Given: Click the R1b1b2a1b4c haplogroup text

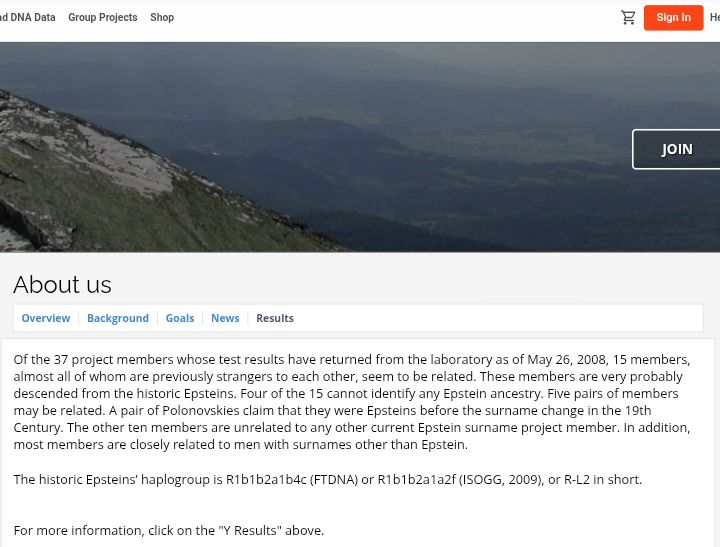Looking at the screenshot, I should click(266, 479).
